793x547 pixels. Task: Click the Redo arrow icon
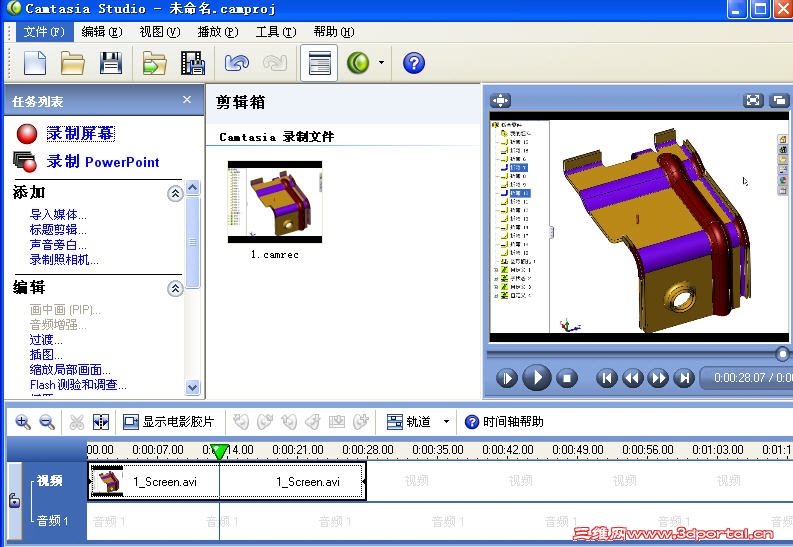tap(275, 63)
